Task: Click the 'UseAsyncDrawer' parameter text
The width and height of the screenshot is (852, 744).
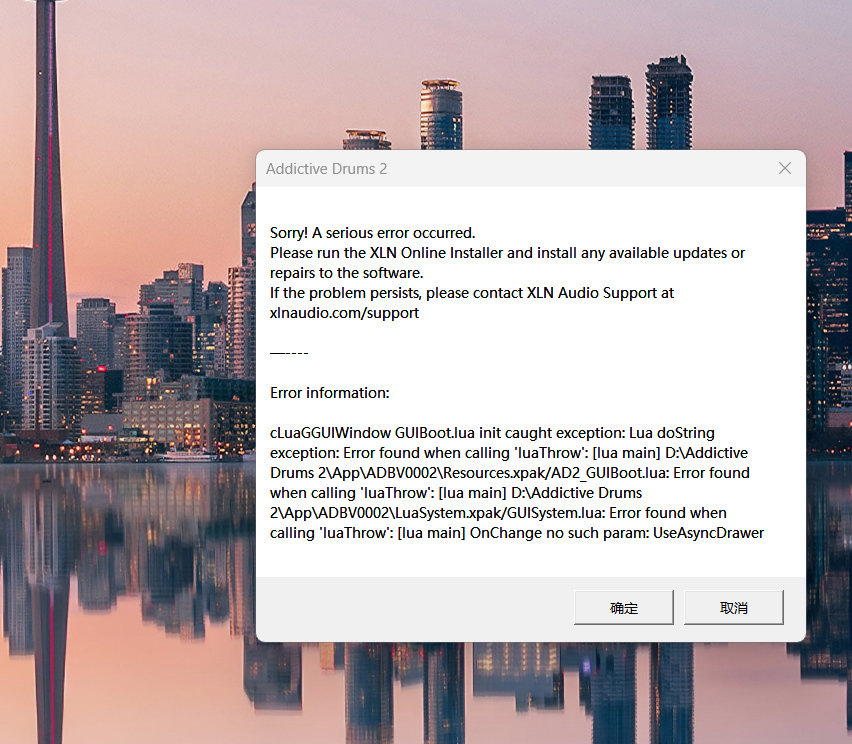Action: click(709, 533)
